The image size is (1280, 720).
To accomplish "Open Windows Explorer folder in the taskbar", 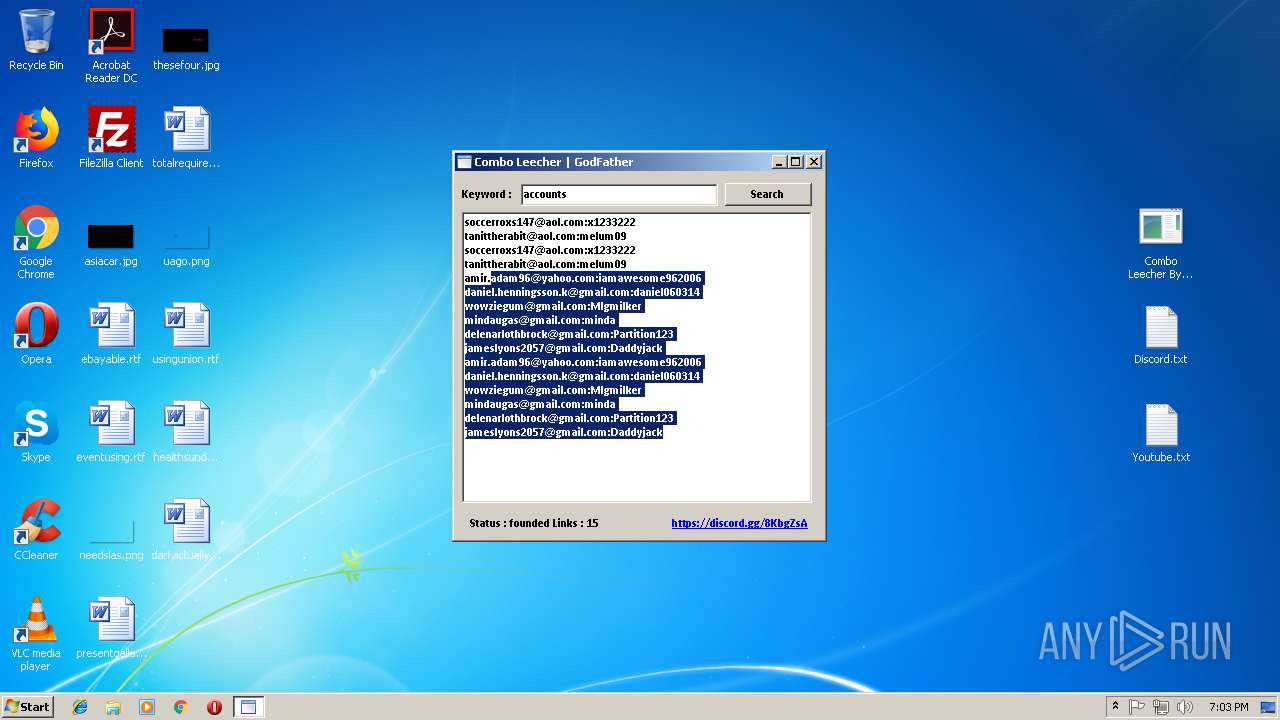I will click(x=113, y=707).
